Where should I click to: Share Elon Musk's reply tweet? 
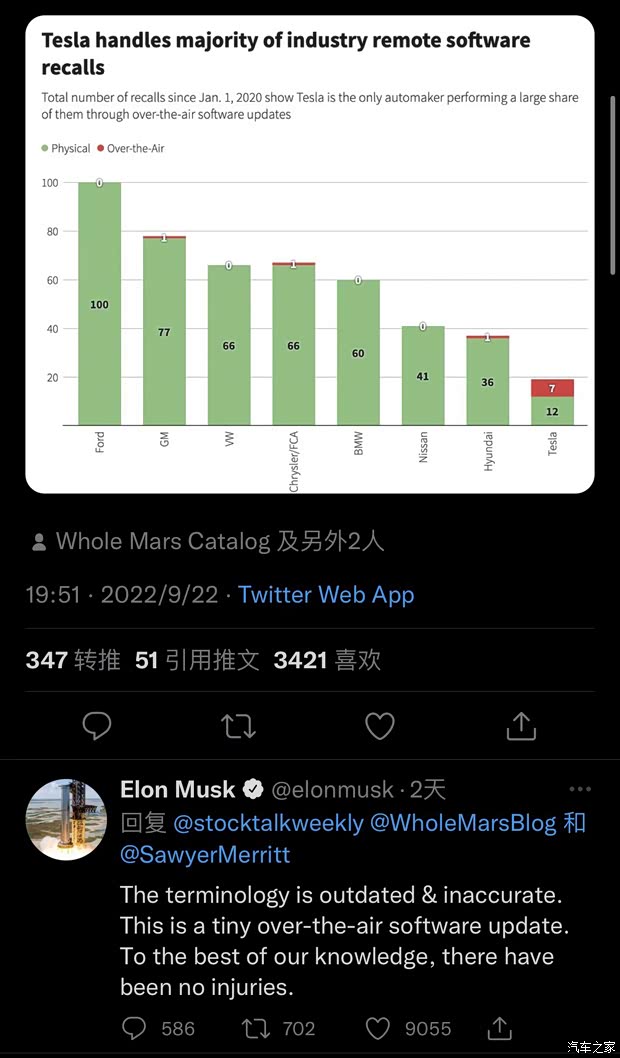pos(499,1027)
